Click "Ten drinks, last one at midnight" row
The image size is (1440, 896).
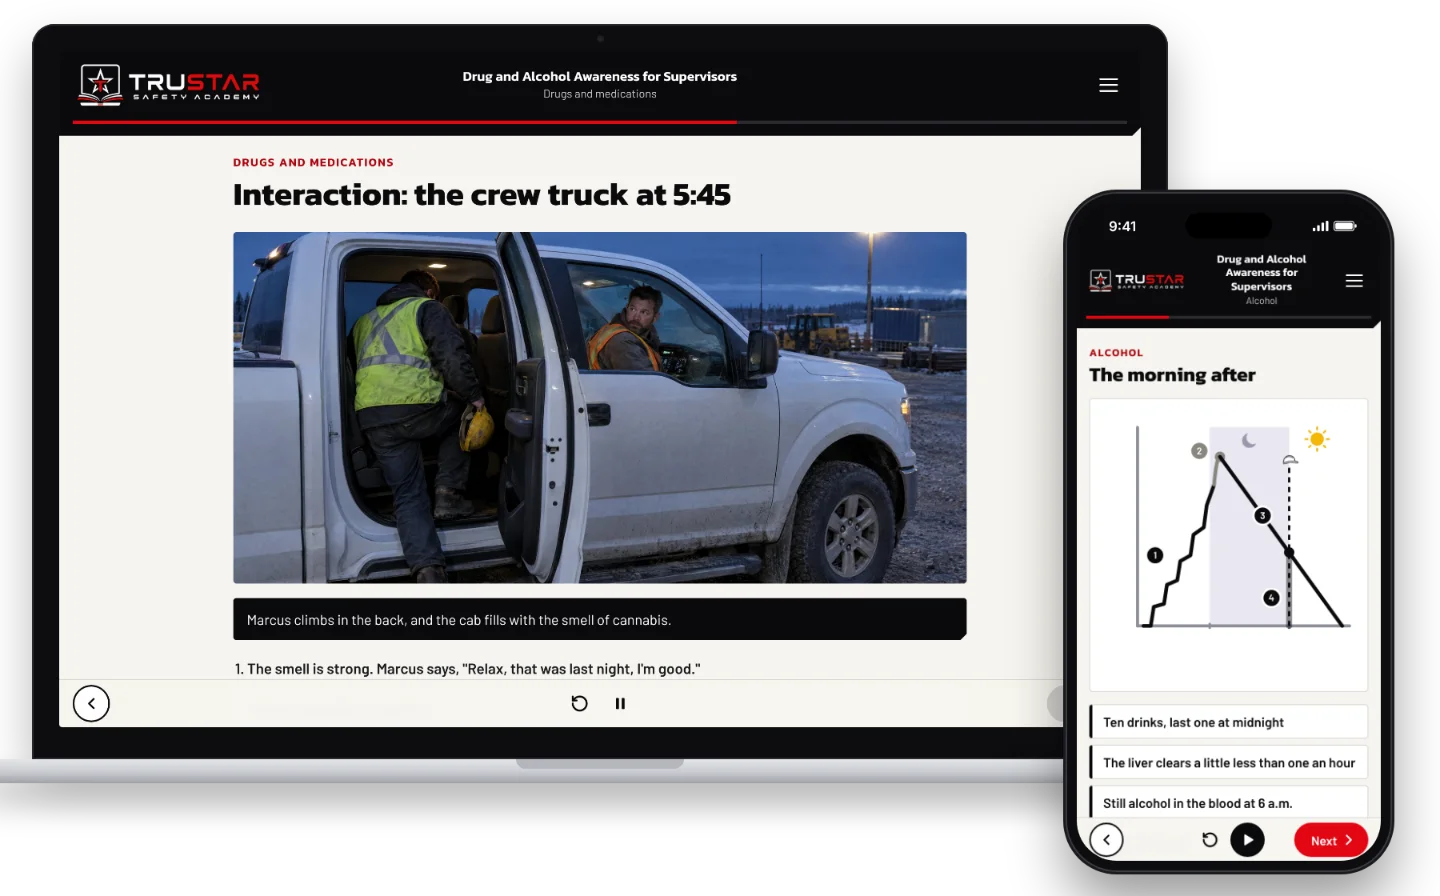[x=1229, y=722]
